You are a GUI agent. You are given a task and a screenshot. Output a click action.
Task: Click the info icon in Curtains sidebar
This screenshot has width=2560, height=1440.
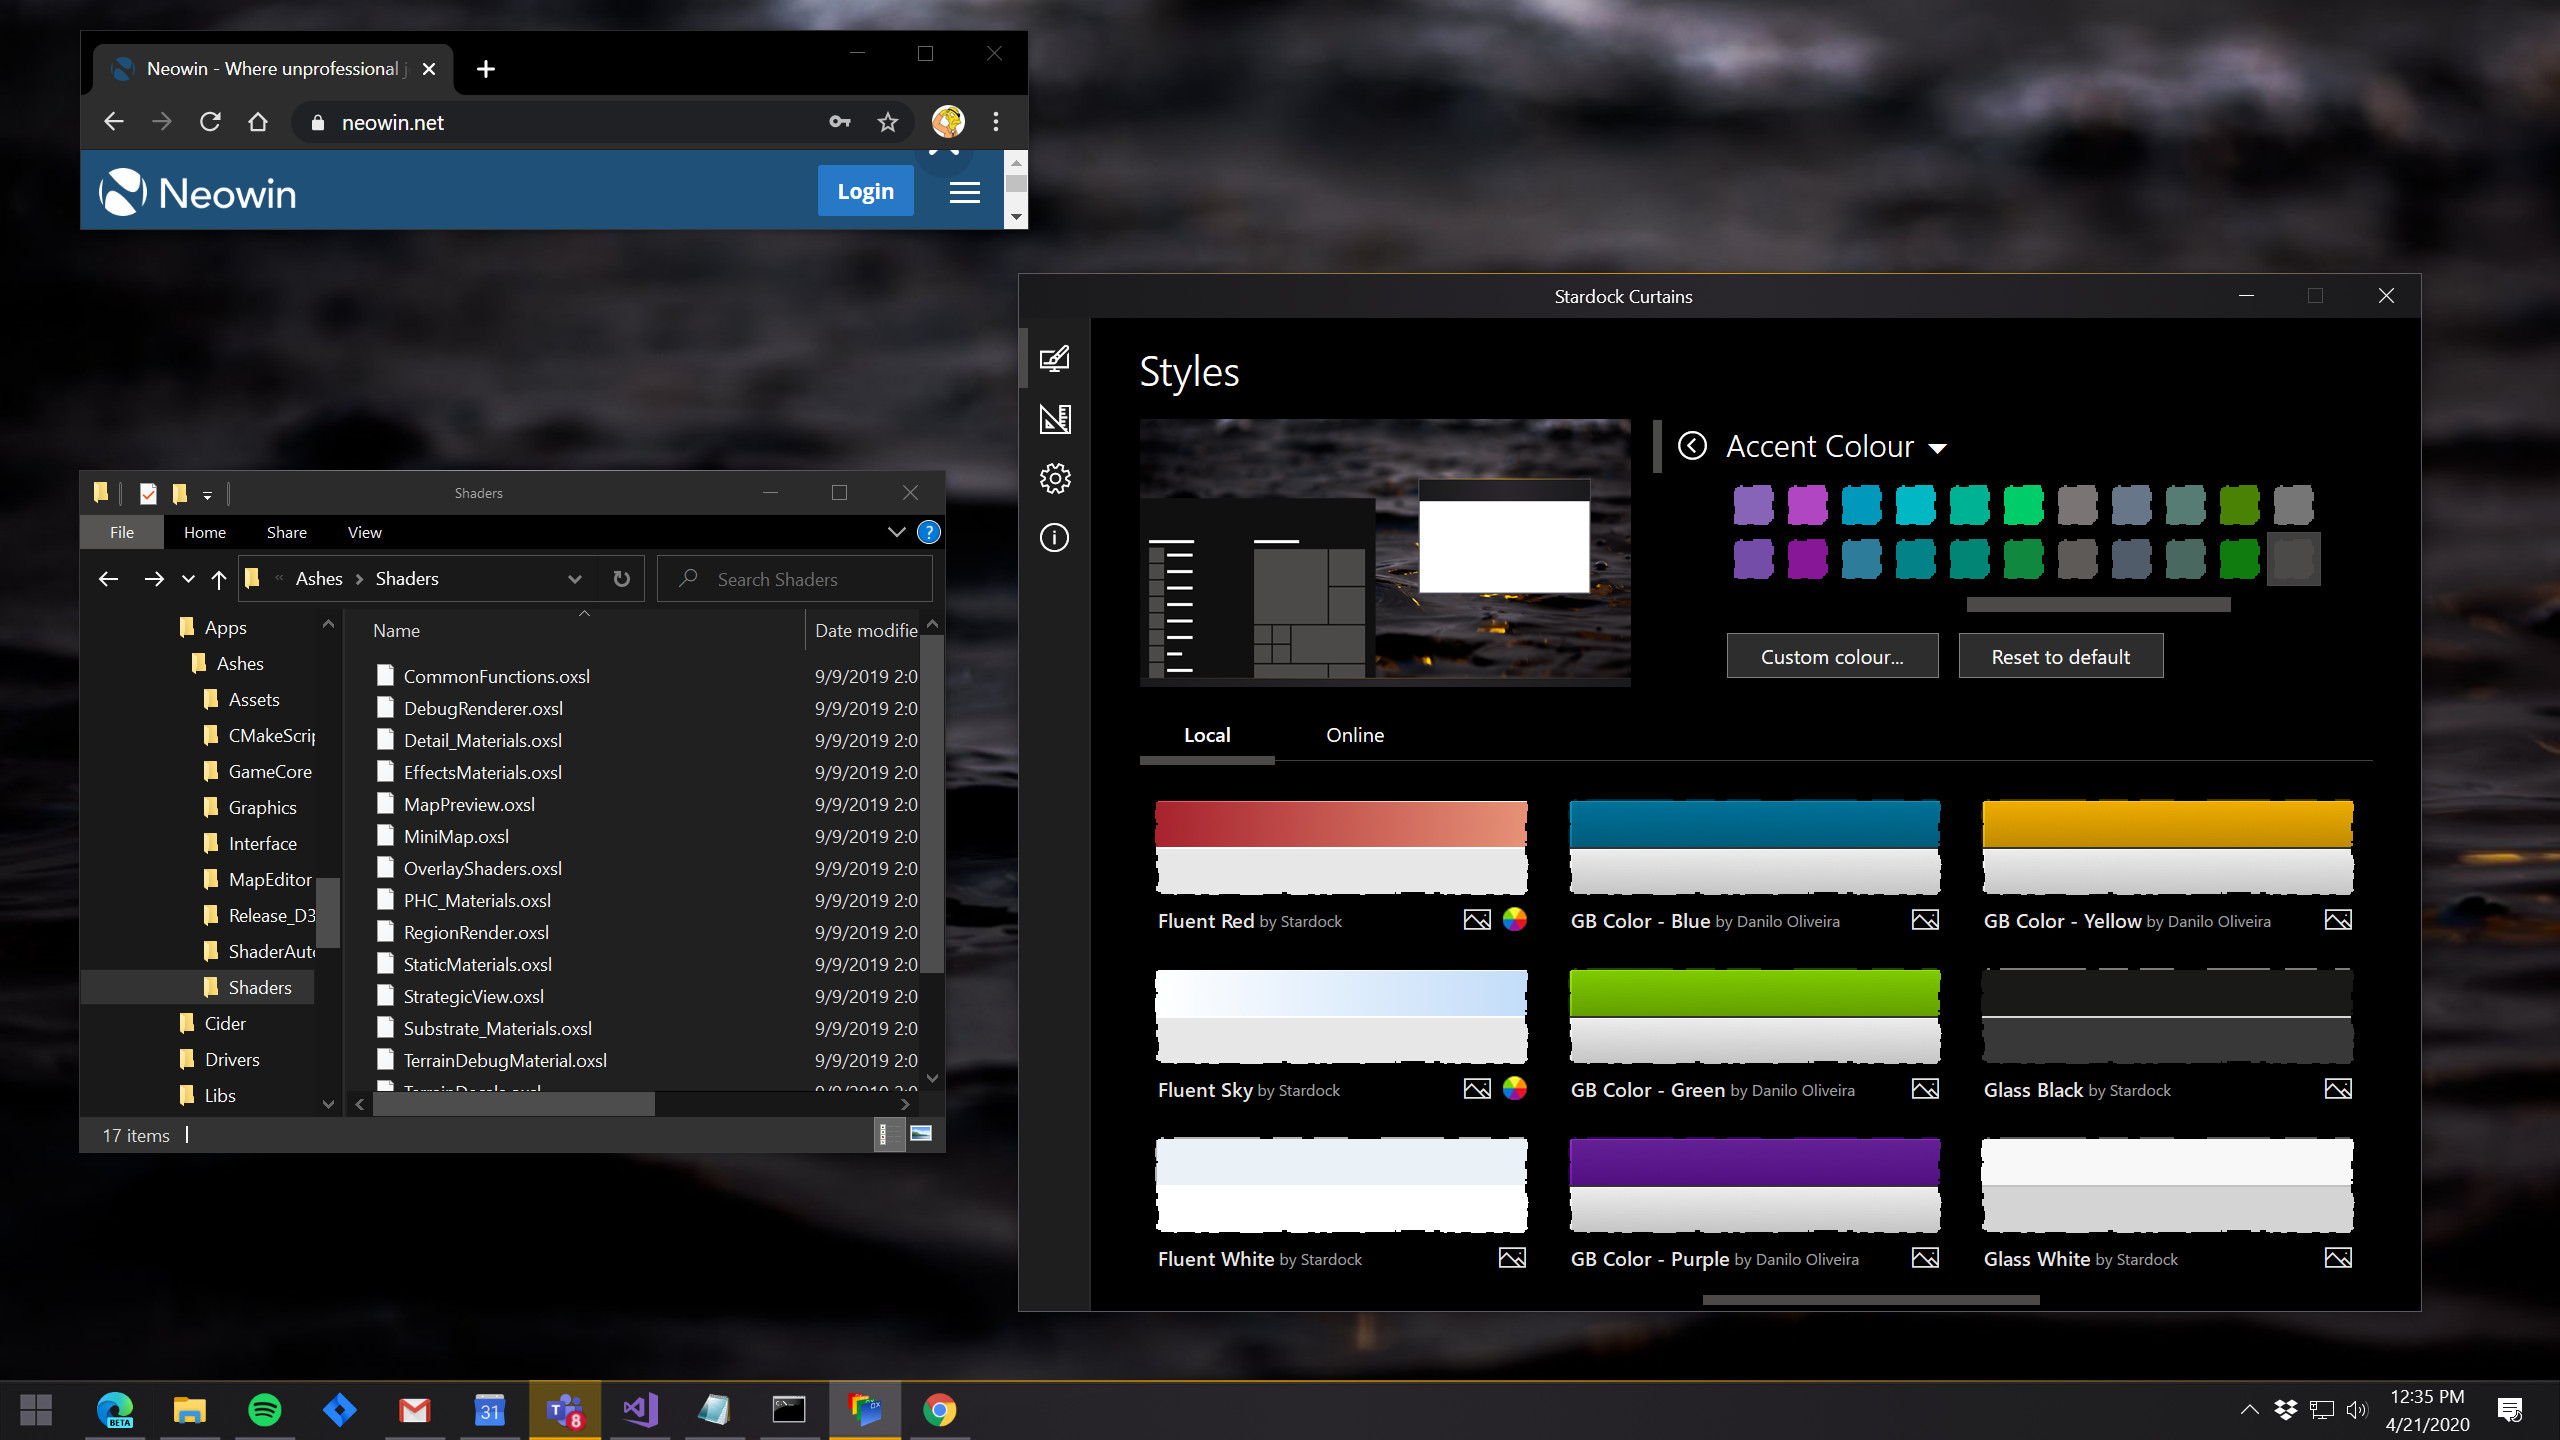[1054, 537]
